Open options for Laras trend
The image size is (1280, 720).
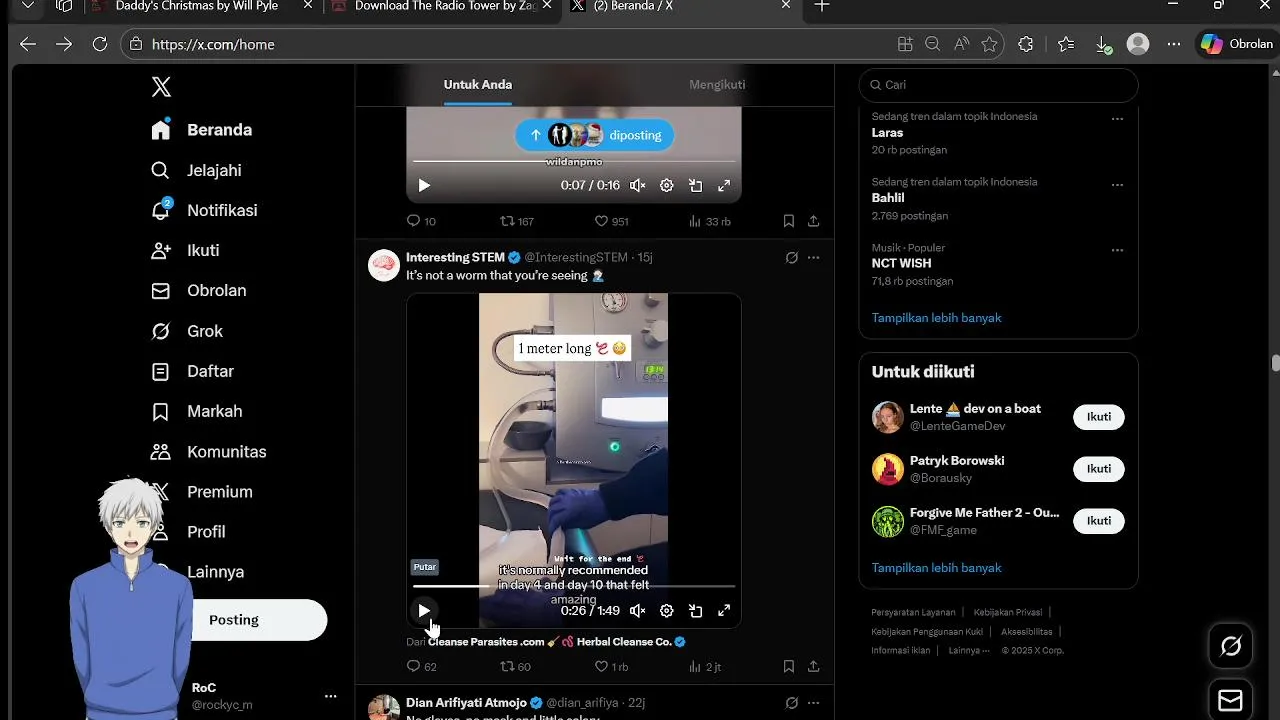point(1118,119)
